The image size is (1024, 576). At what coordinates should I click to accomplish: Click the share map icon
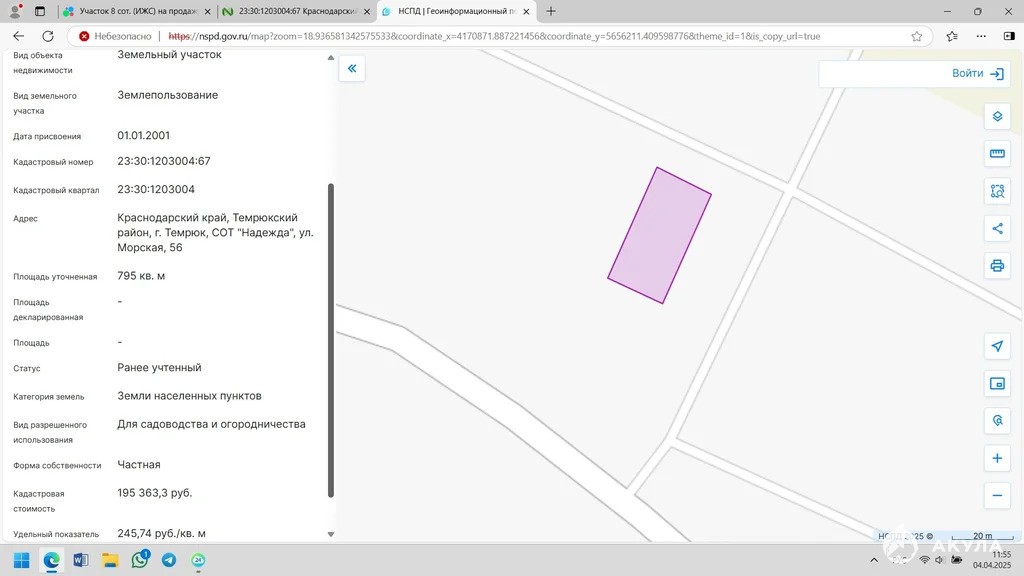pos(997,229)
